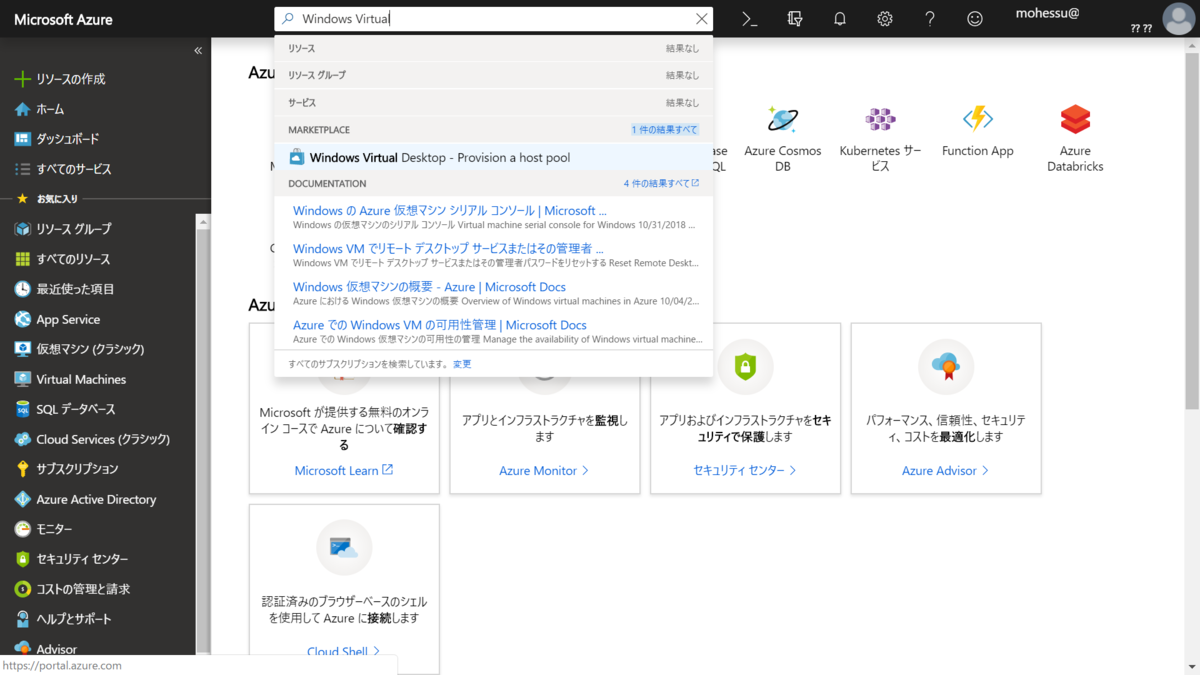Click the サブスクリプション key icon
The width and height of the screenshot is (1200, 675).
[x=22, y=469]
